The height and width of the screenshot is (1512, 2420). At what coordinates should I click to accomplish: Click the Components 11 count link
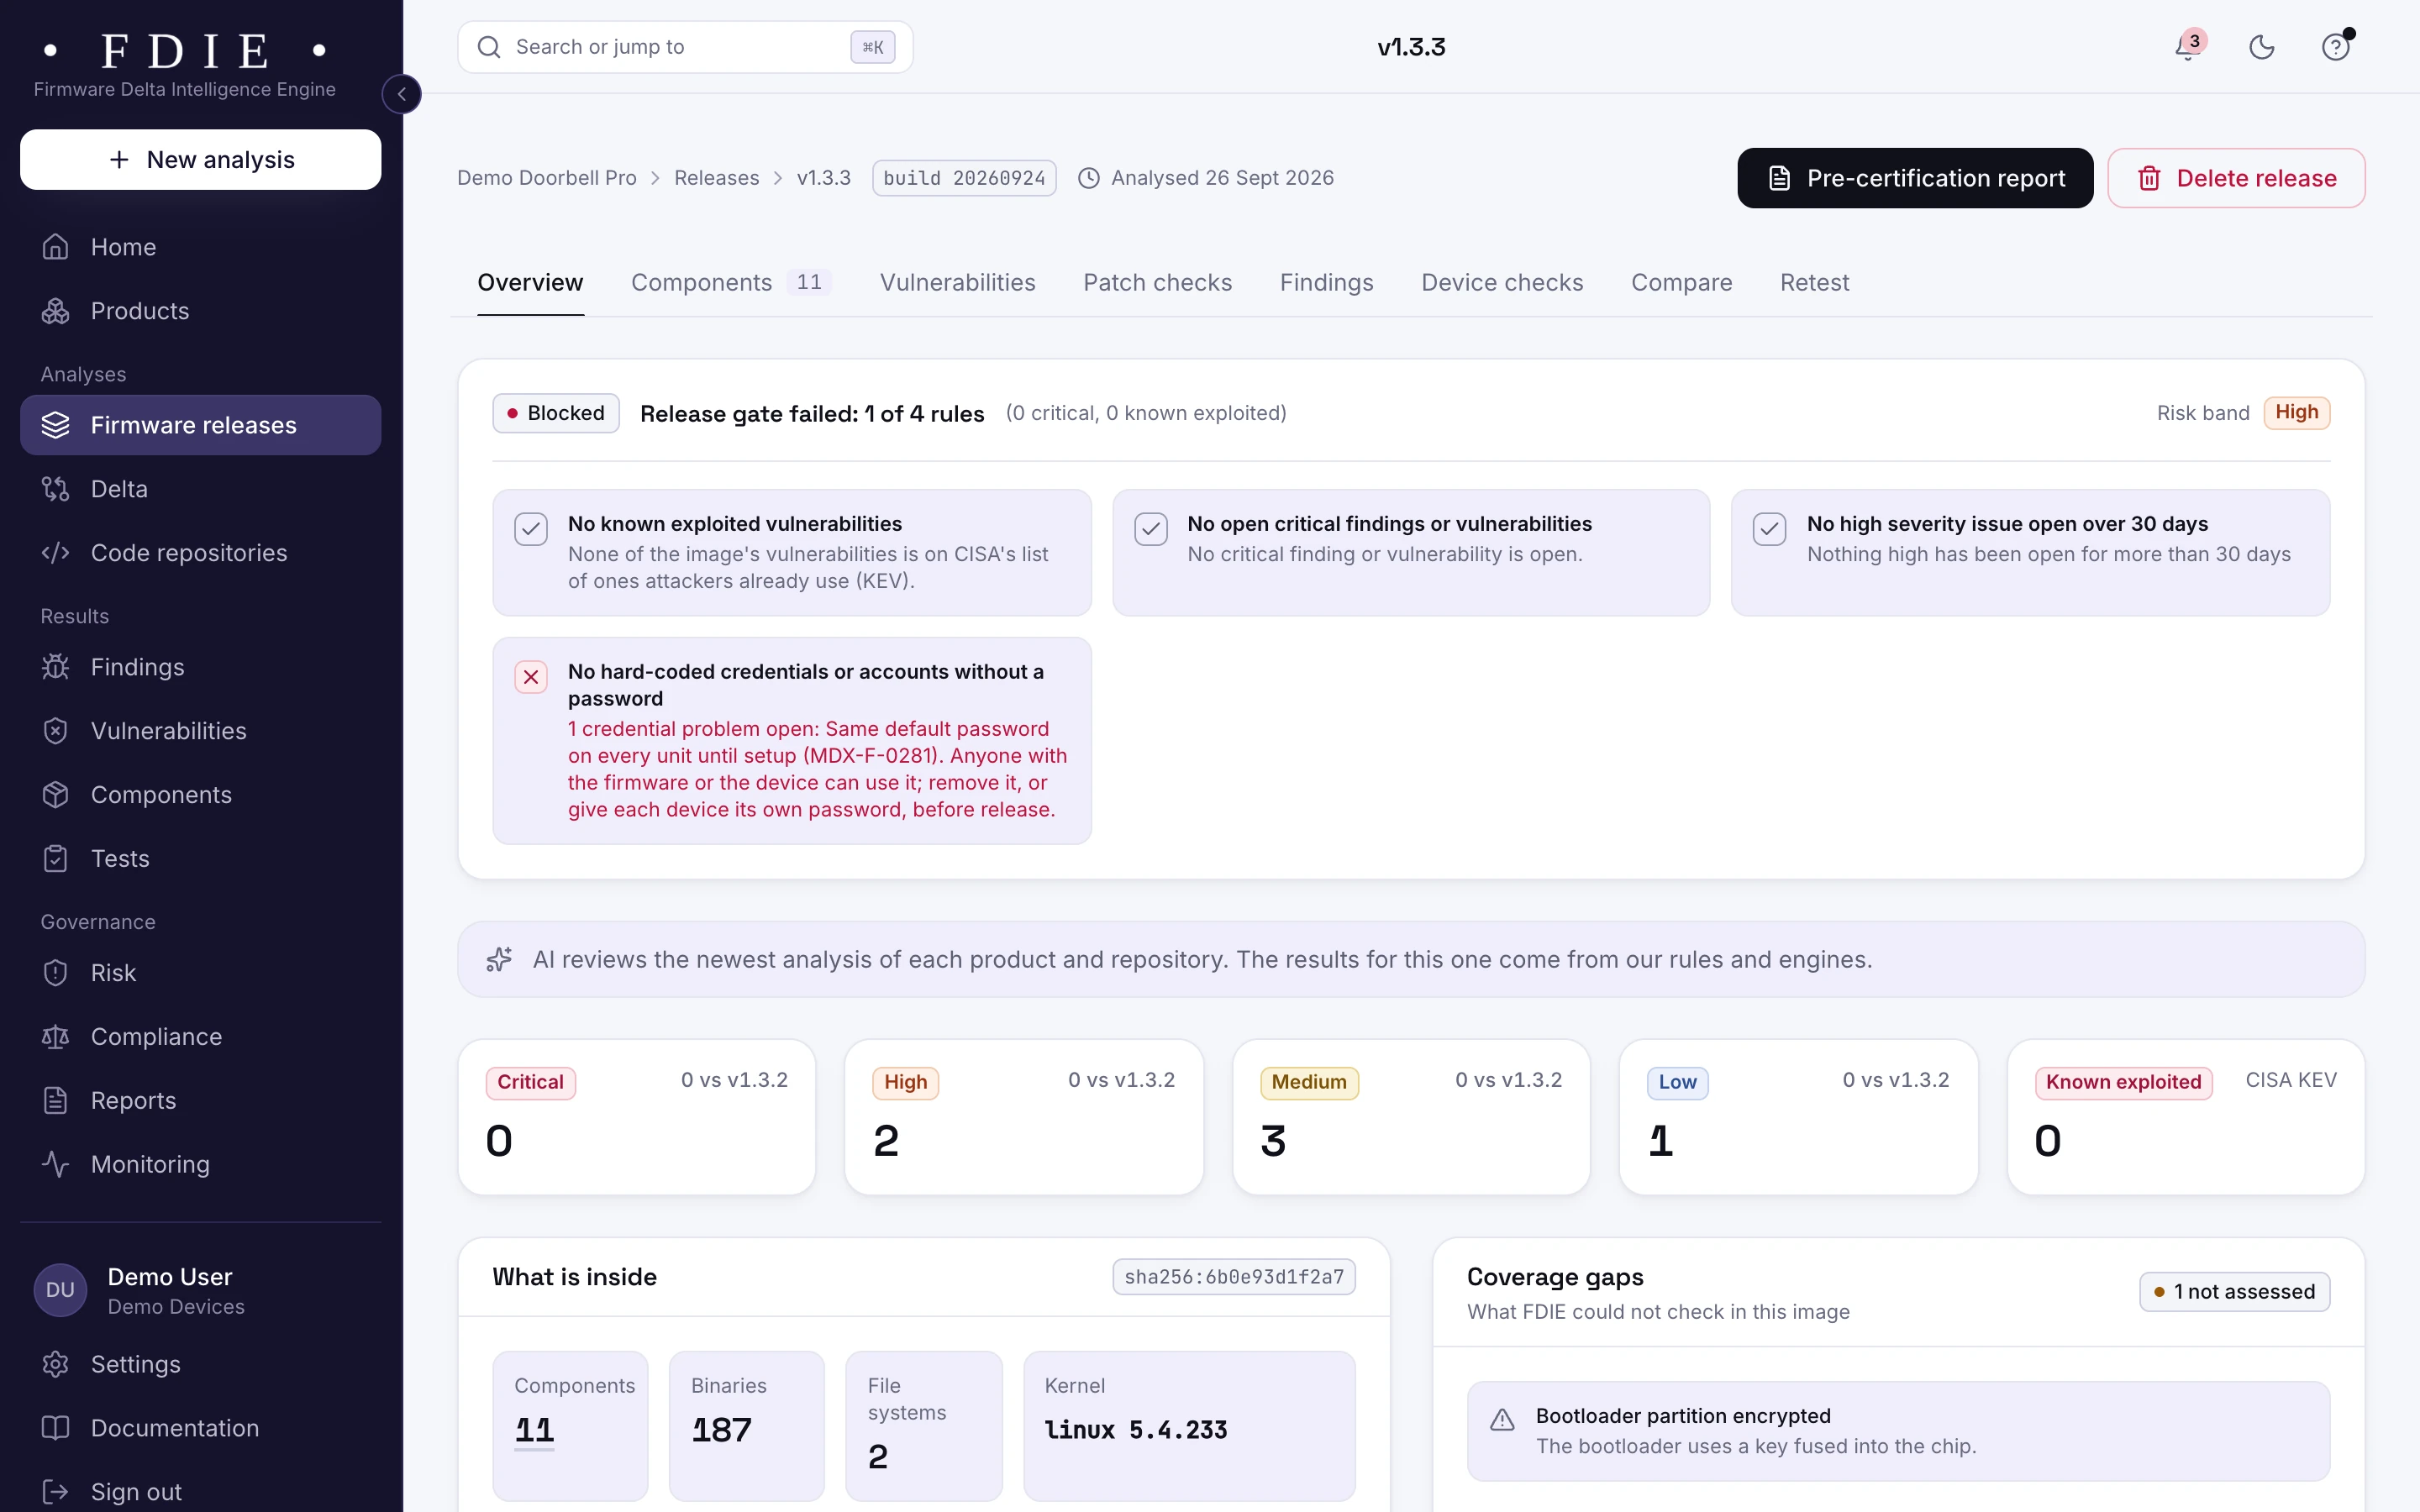[x=534, y=1431]
